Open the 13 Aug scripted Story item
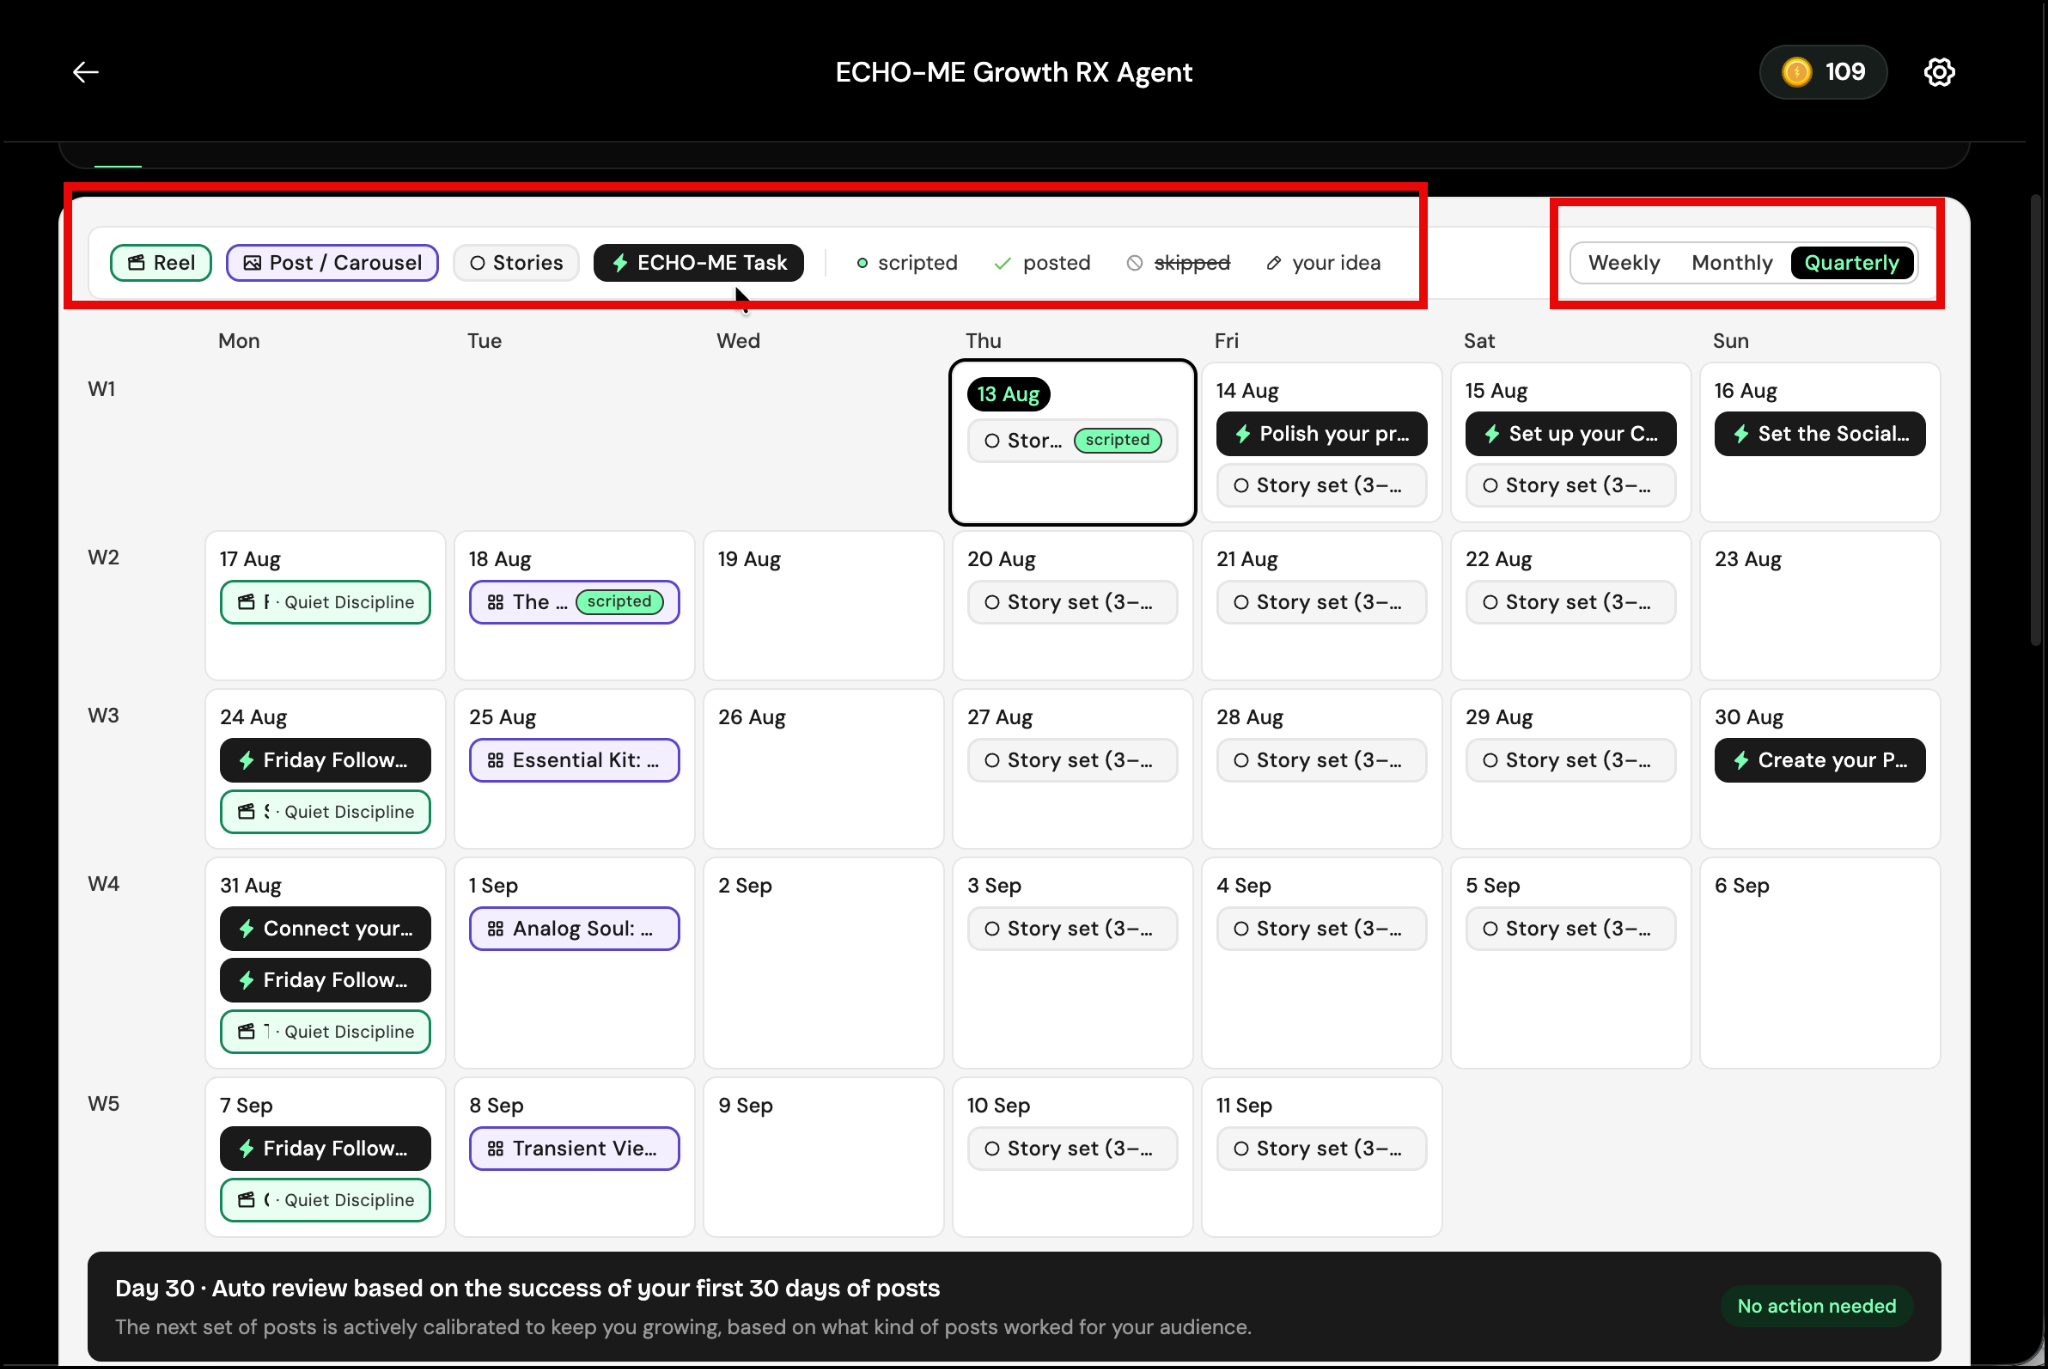 (1073, 441)
